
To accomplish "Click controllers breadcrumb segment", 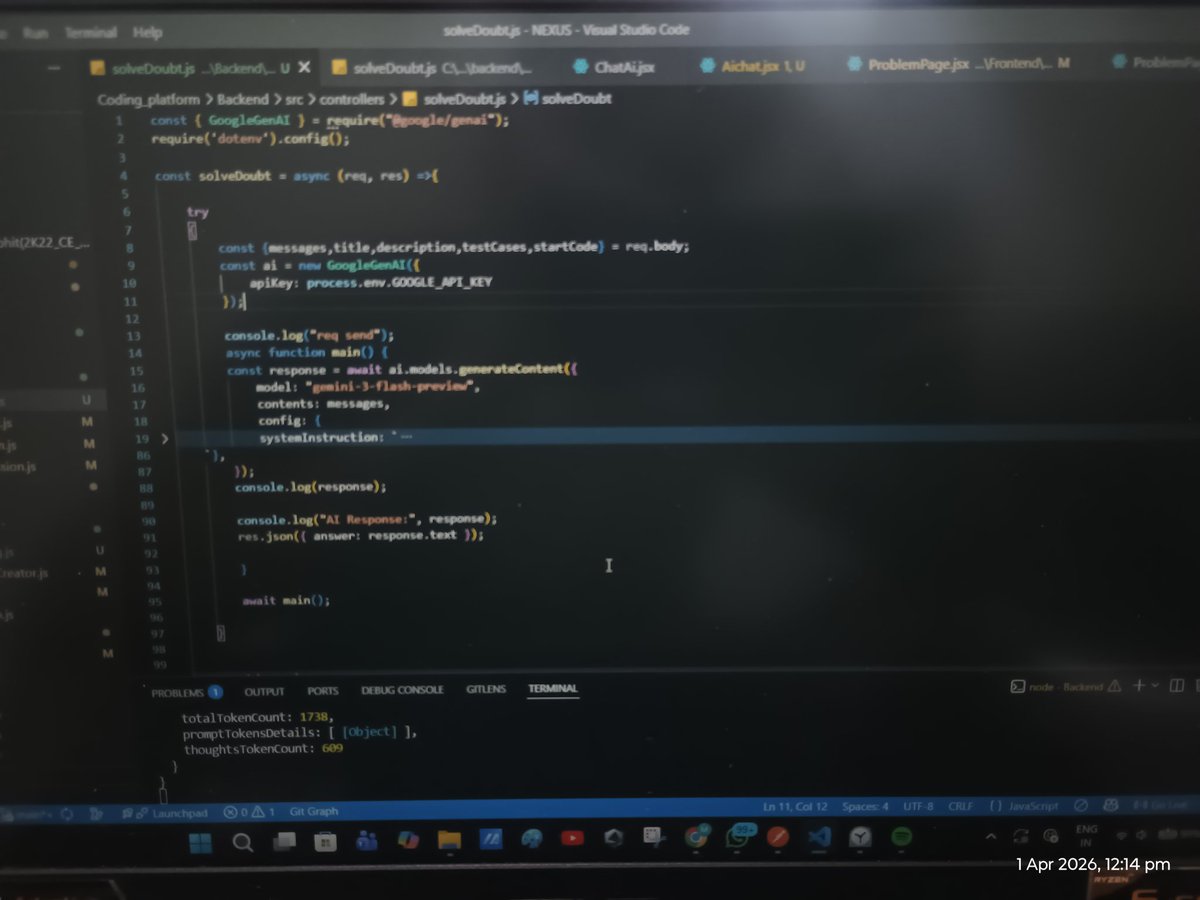I will (351, 99).
